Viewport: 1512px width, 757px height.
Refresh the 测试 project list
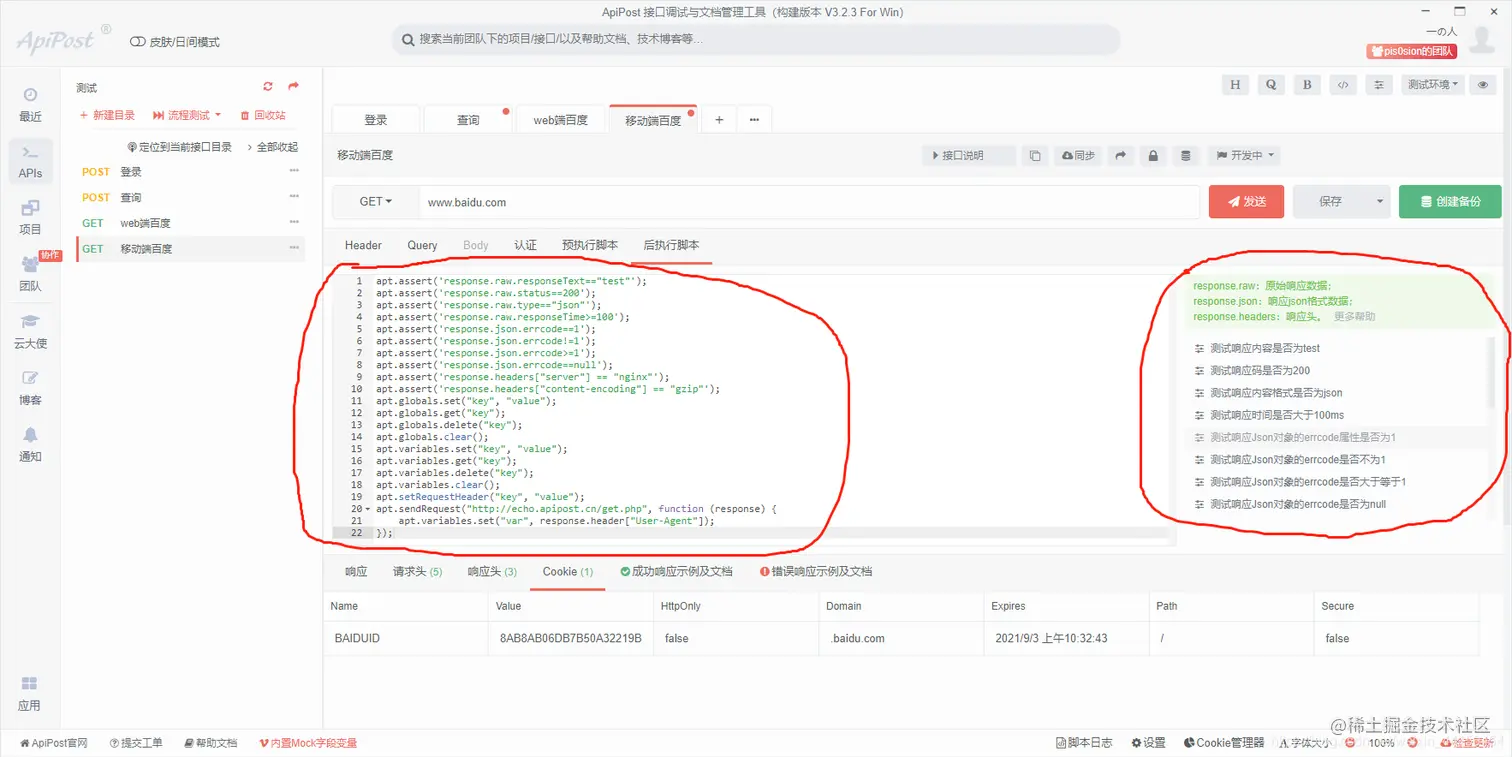tap(268, 87)
